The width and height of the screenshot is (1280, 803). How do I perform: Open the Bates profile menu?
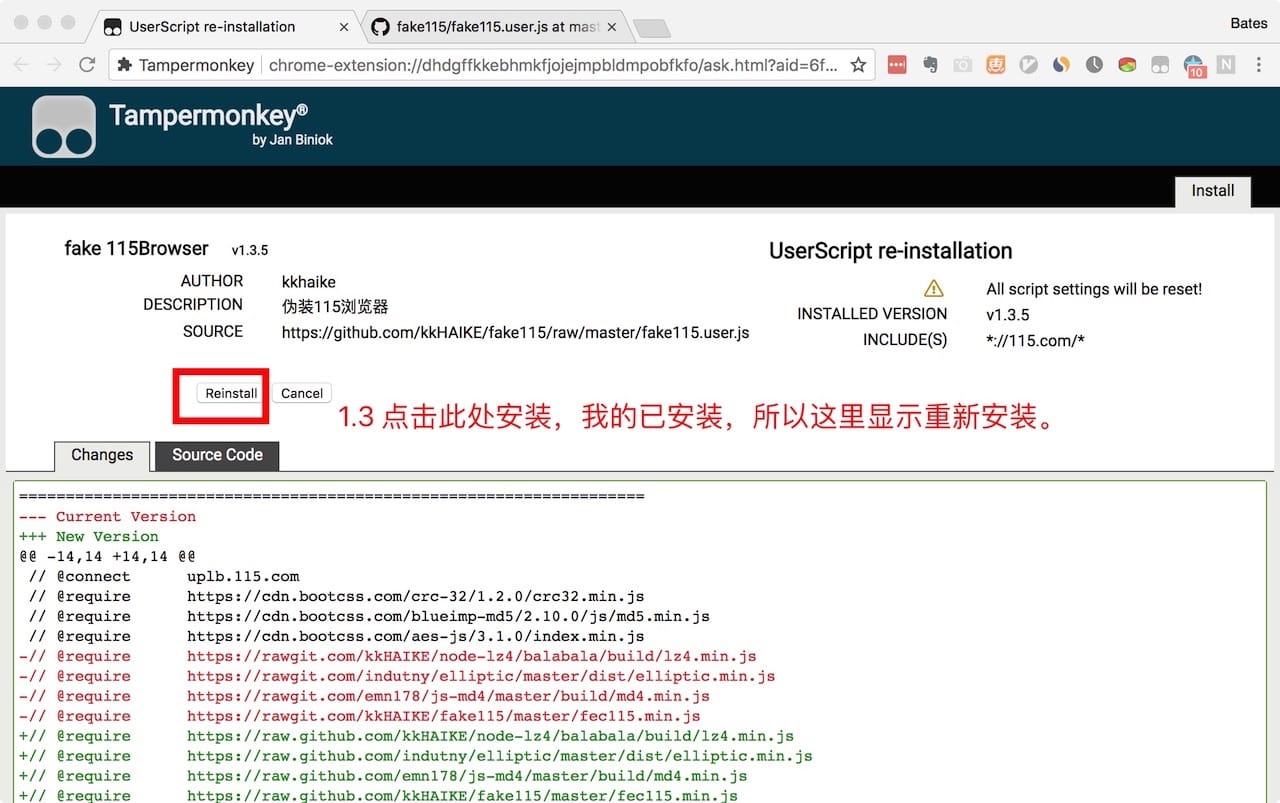click(1248, 23)
